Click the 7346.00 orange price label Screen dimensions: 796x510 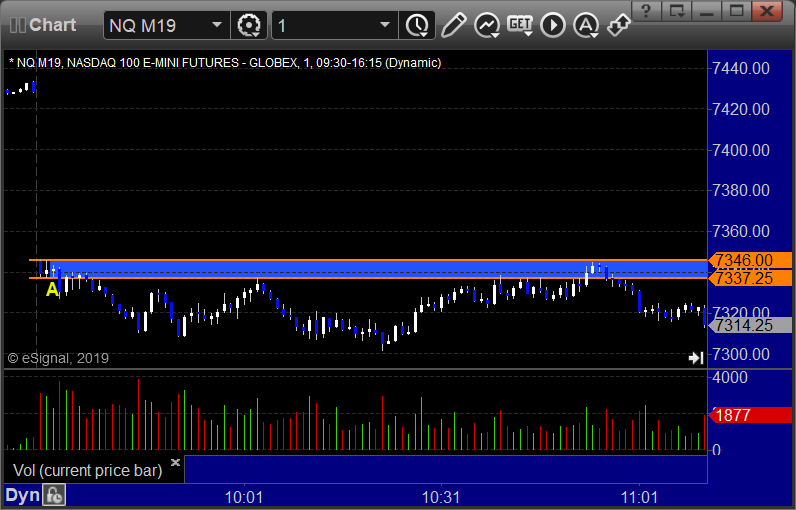[x=741, y=260]
